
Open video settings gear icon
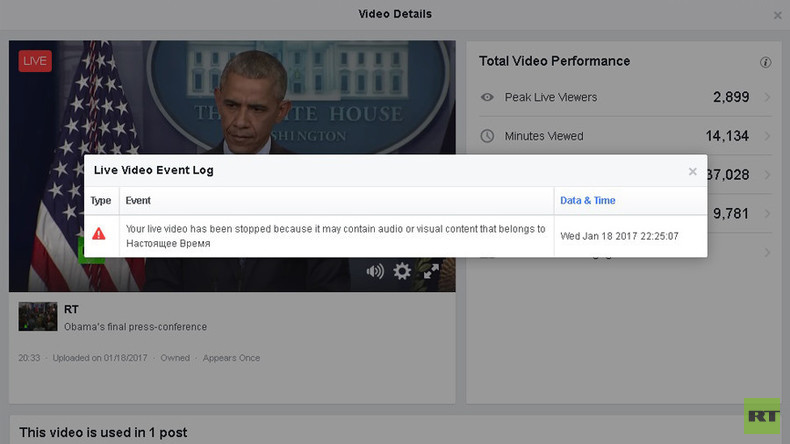tap(402, 272)
